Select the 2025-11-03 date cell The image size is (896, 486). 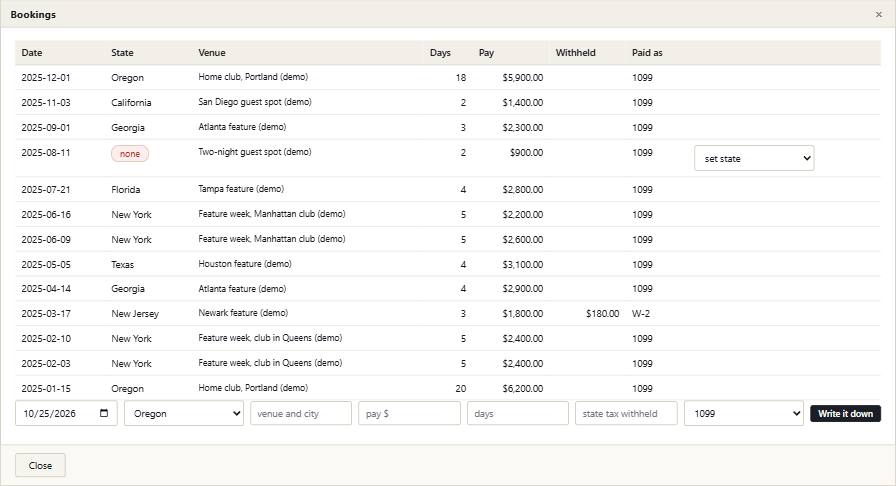coord(46,102)
